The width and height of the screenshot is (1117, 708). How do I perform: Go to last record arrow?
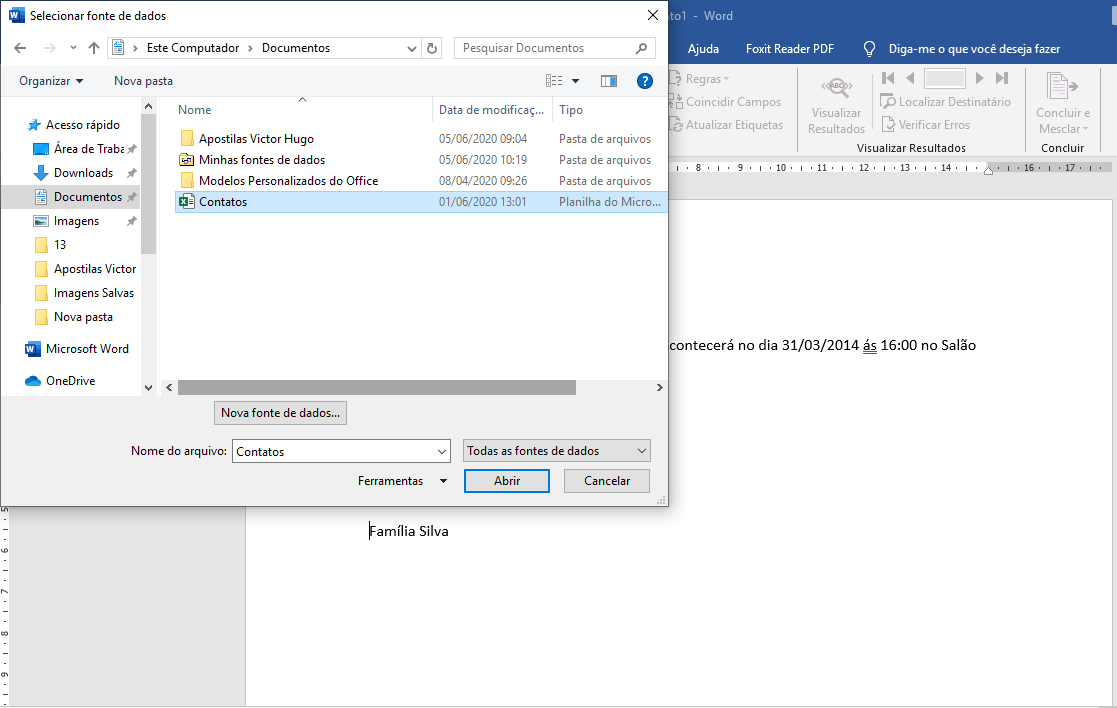click(1002, 78)
